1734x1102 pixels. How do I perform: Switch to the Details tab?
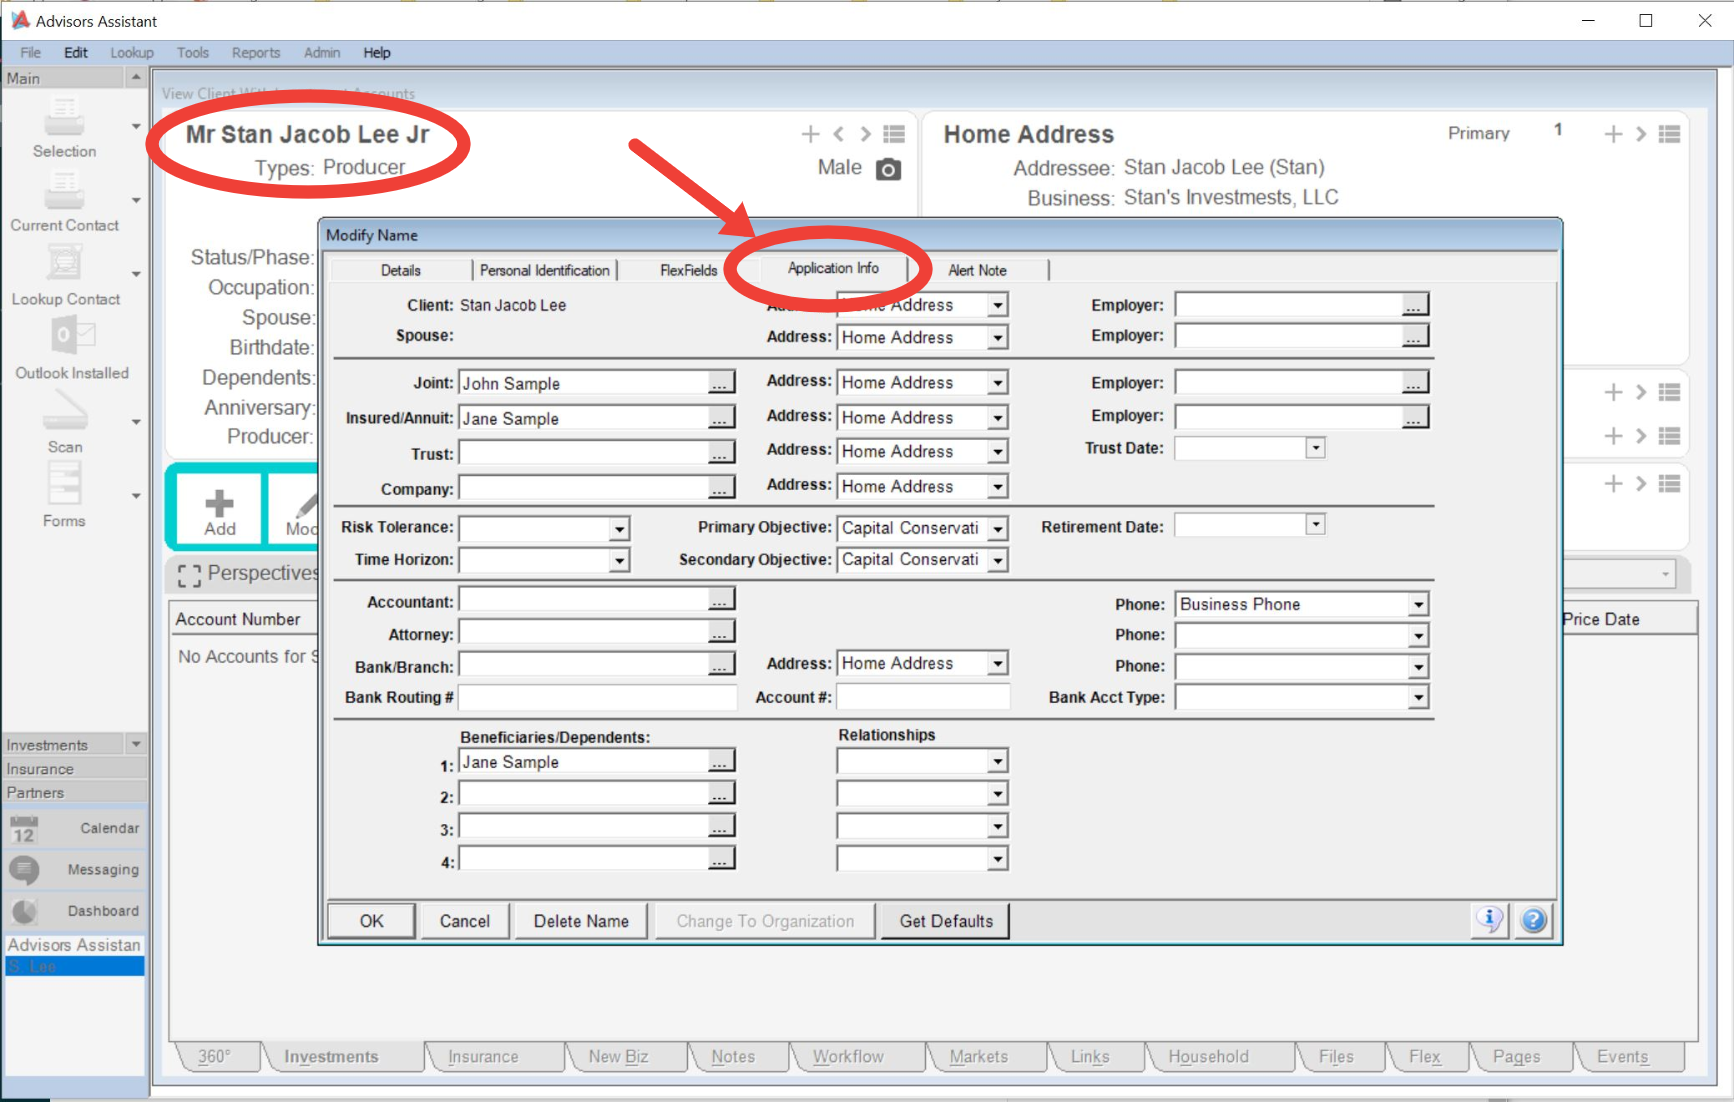coord(400,270)
